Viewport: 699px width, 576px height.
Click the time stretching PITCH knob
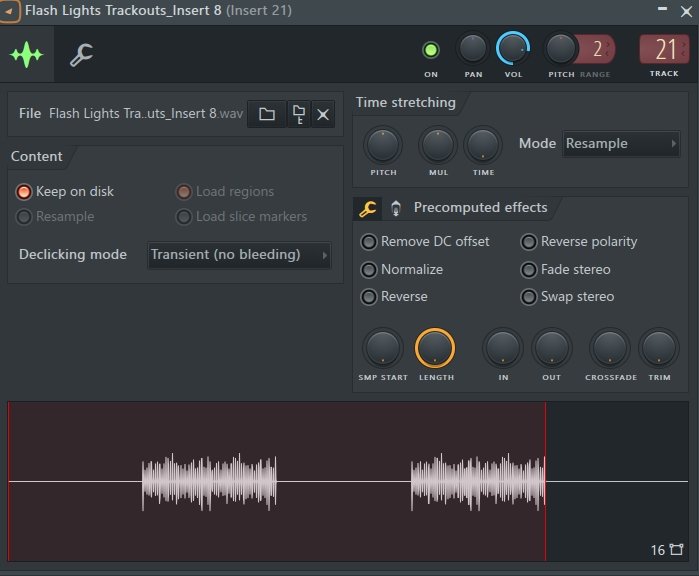coord(383,146)
